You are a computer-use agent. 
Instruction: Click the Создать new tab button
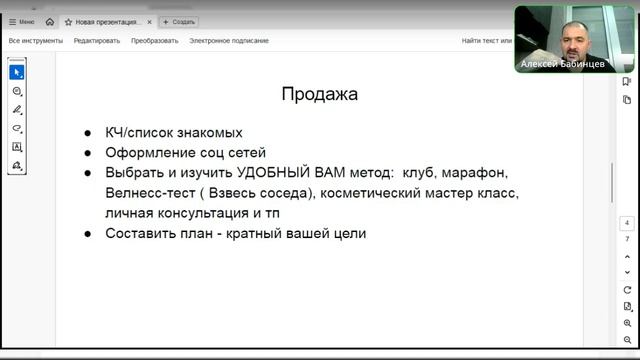point(179,22)
